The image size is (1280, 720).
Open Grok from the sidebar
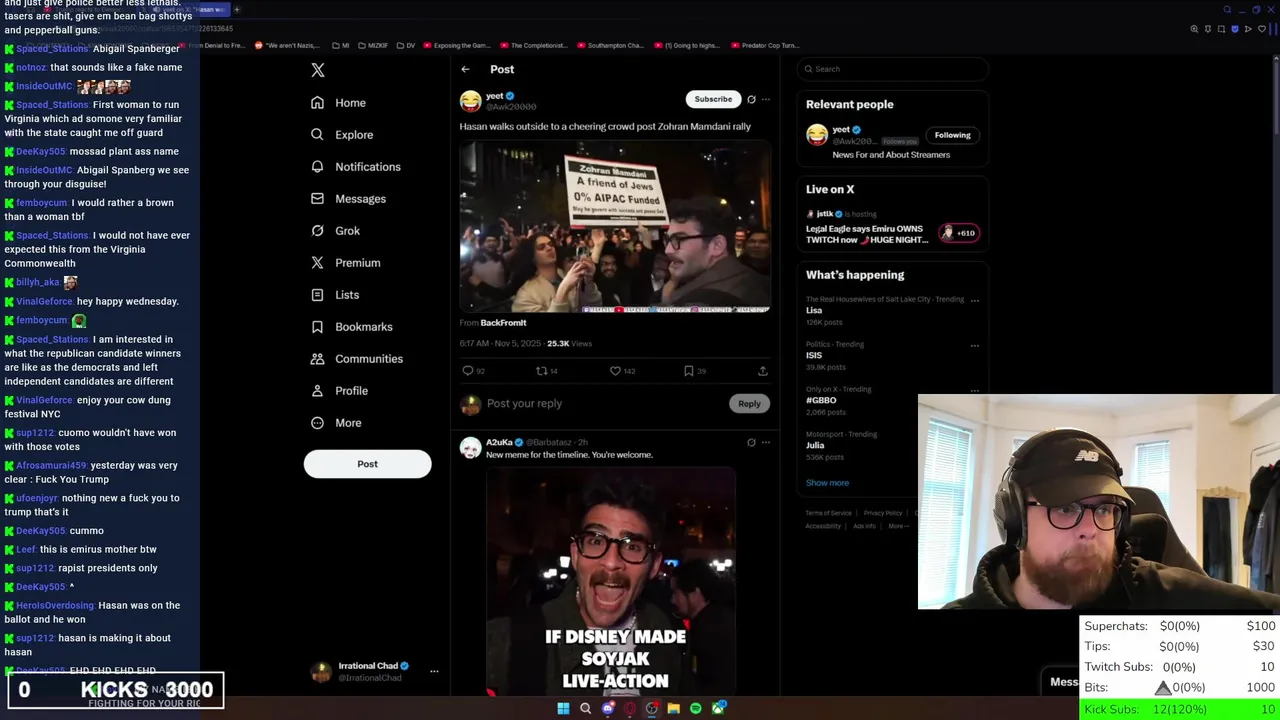coord(335,231)
